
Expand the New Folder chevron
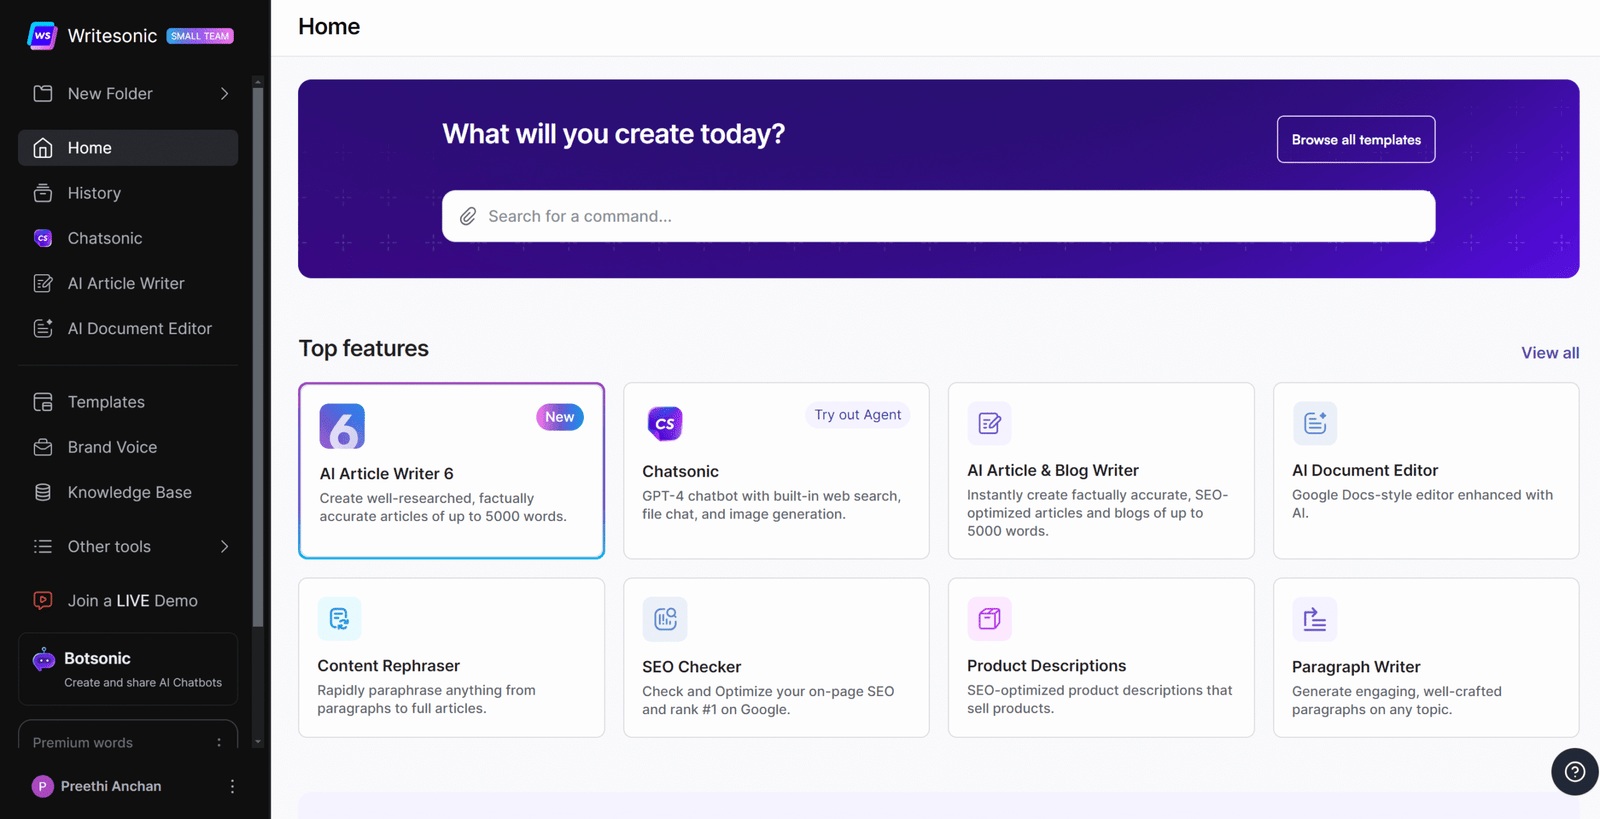(x=224, y=94)
